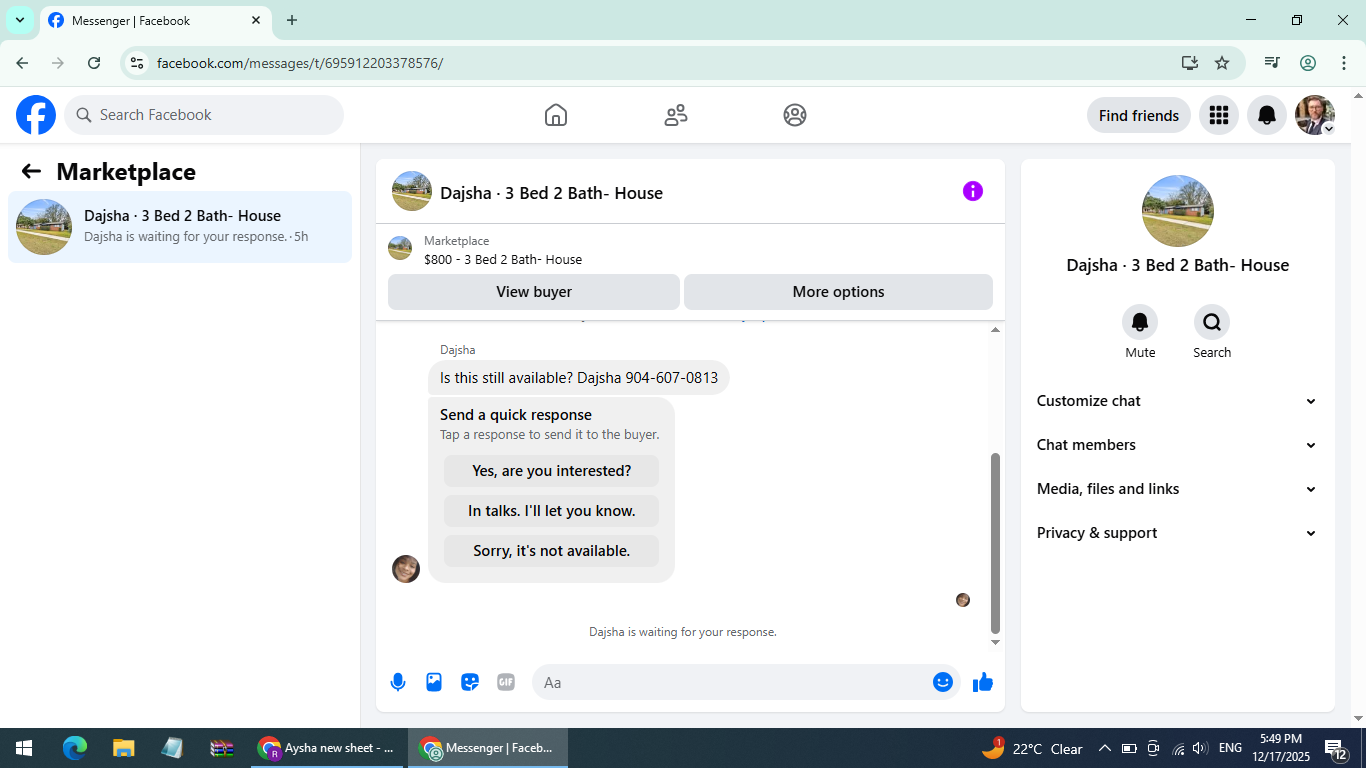
Task: Open File Explorer from taskbar
Action: click(x=123, y=748)
